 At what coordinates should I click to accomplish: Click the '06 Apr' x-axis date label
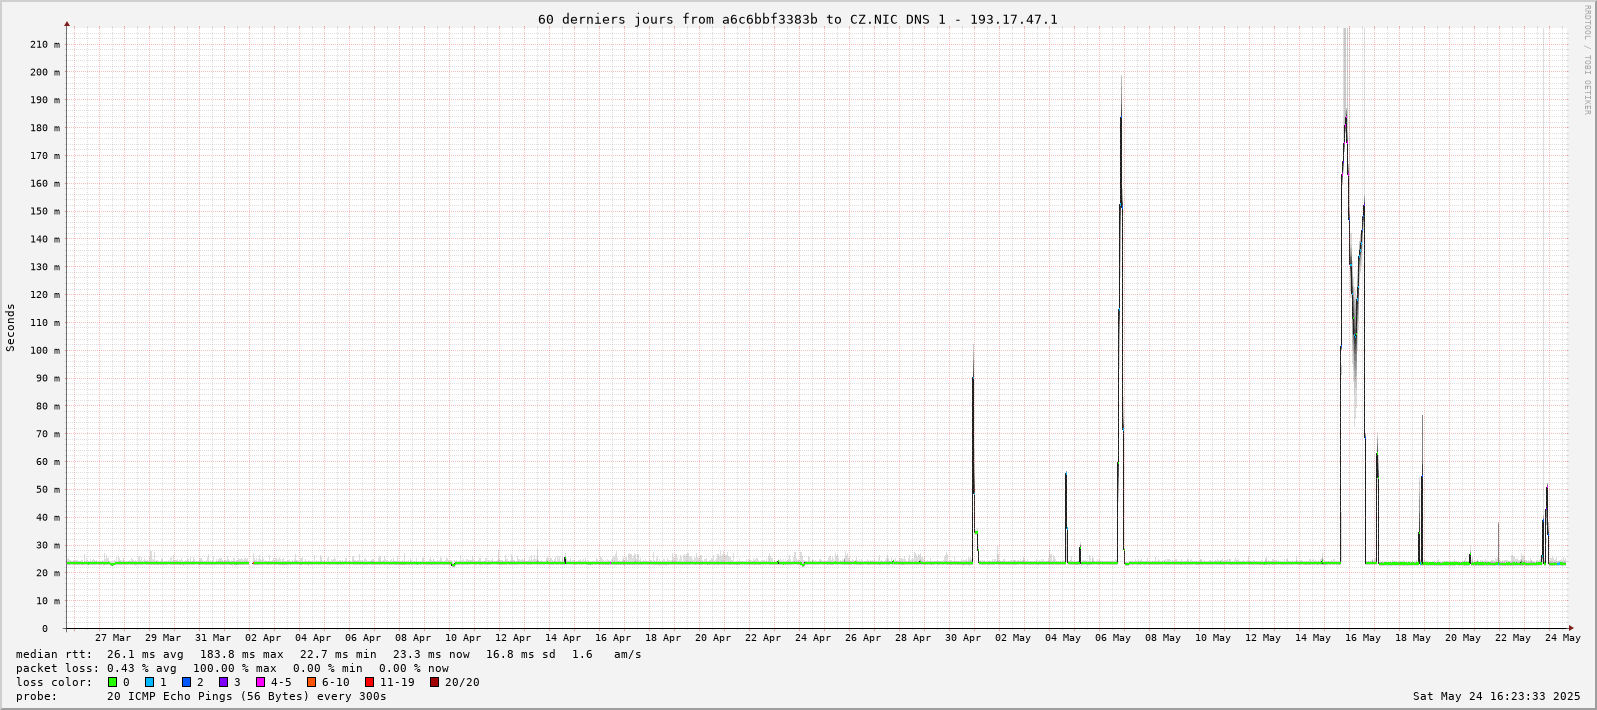pos(363,637)
